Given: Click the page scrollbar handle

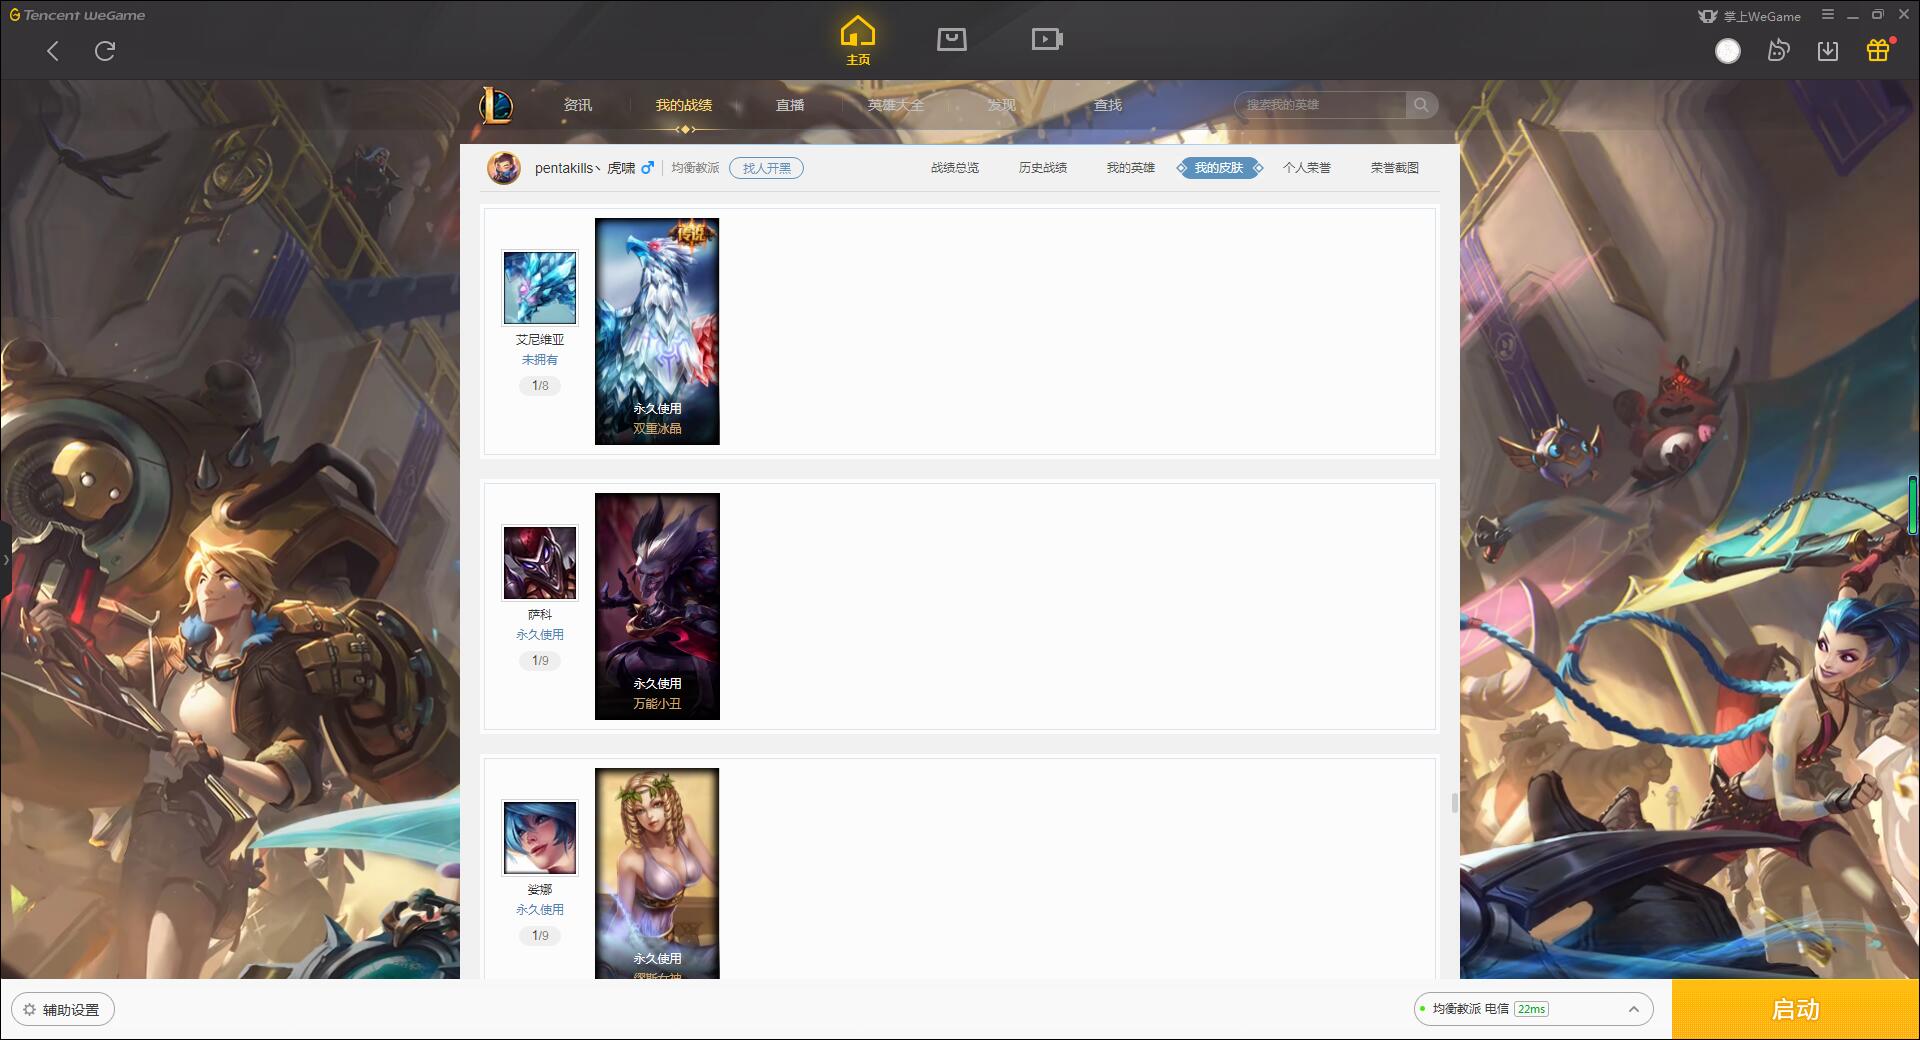Looking at the screenshot, I should 1454,803.
